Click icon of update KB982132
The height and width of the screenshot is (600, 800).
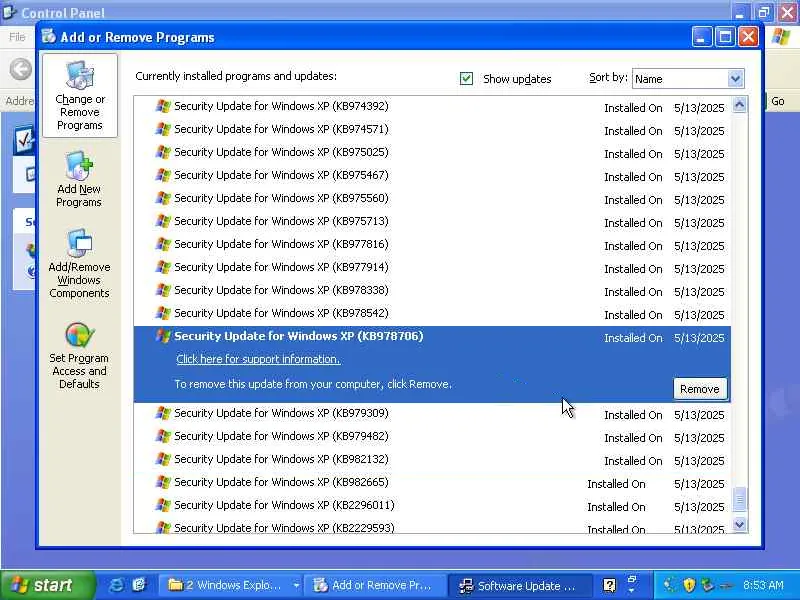(x=163, y=459)
